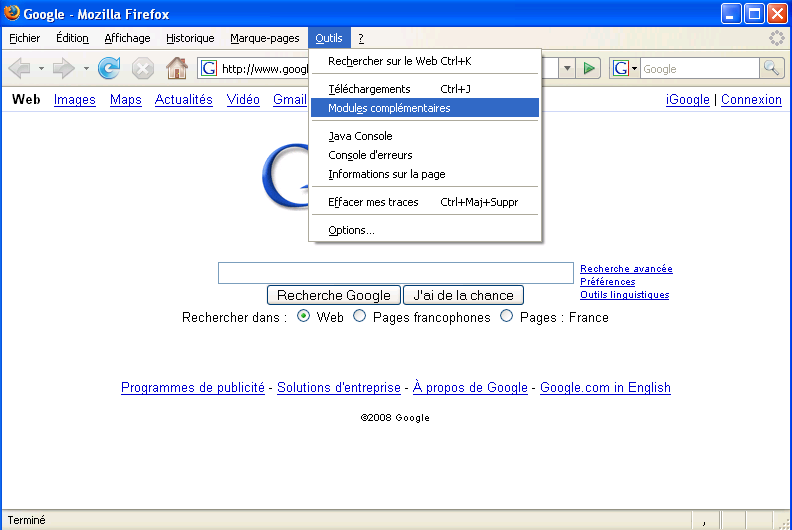Open the Édition menu
Image resolution: width=792 pixels, height=530 pixels.
(72, 38)
